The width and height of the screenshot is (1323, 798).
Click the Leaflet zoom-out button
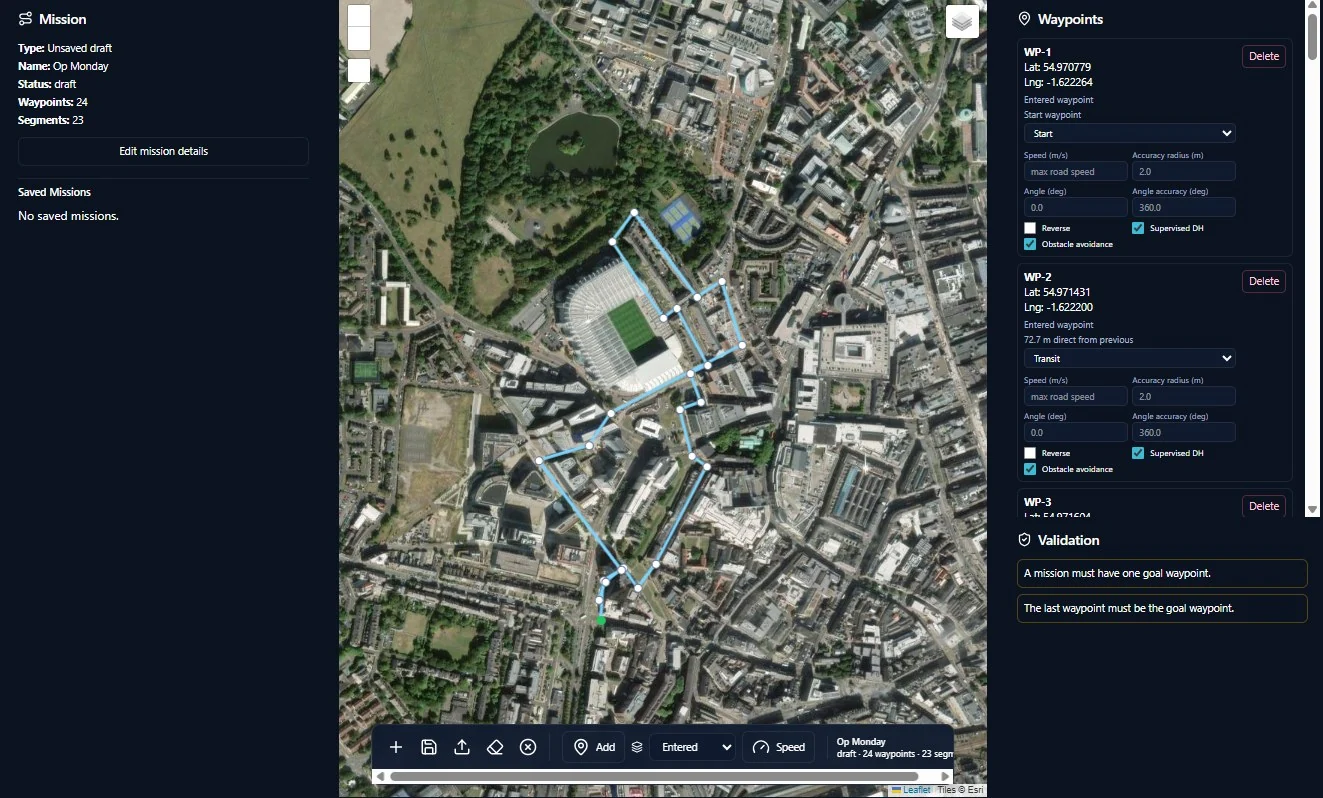pos(358,38)
